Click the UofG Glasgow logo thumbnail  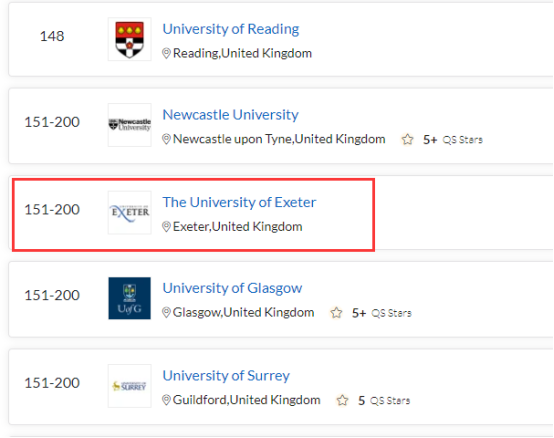click(x=130, y=298)
